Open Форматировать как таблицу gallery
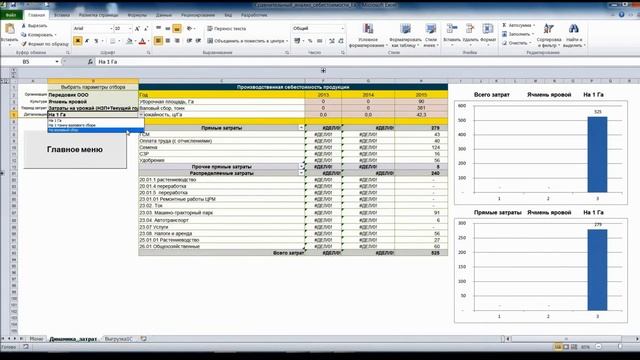 point(405,35)
